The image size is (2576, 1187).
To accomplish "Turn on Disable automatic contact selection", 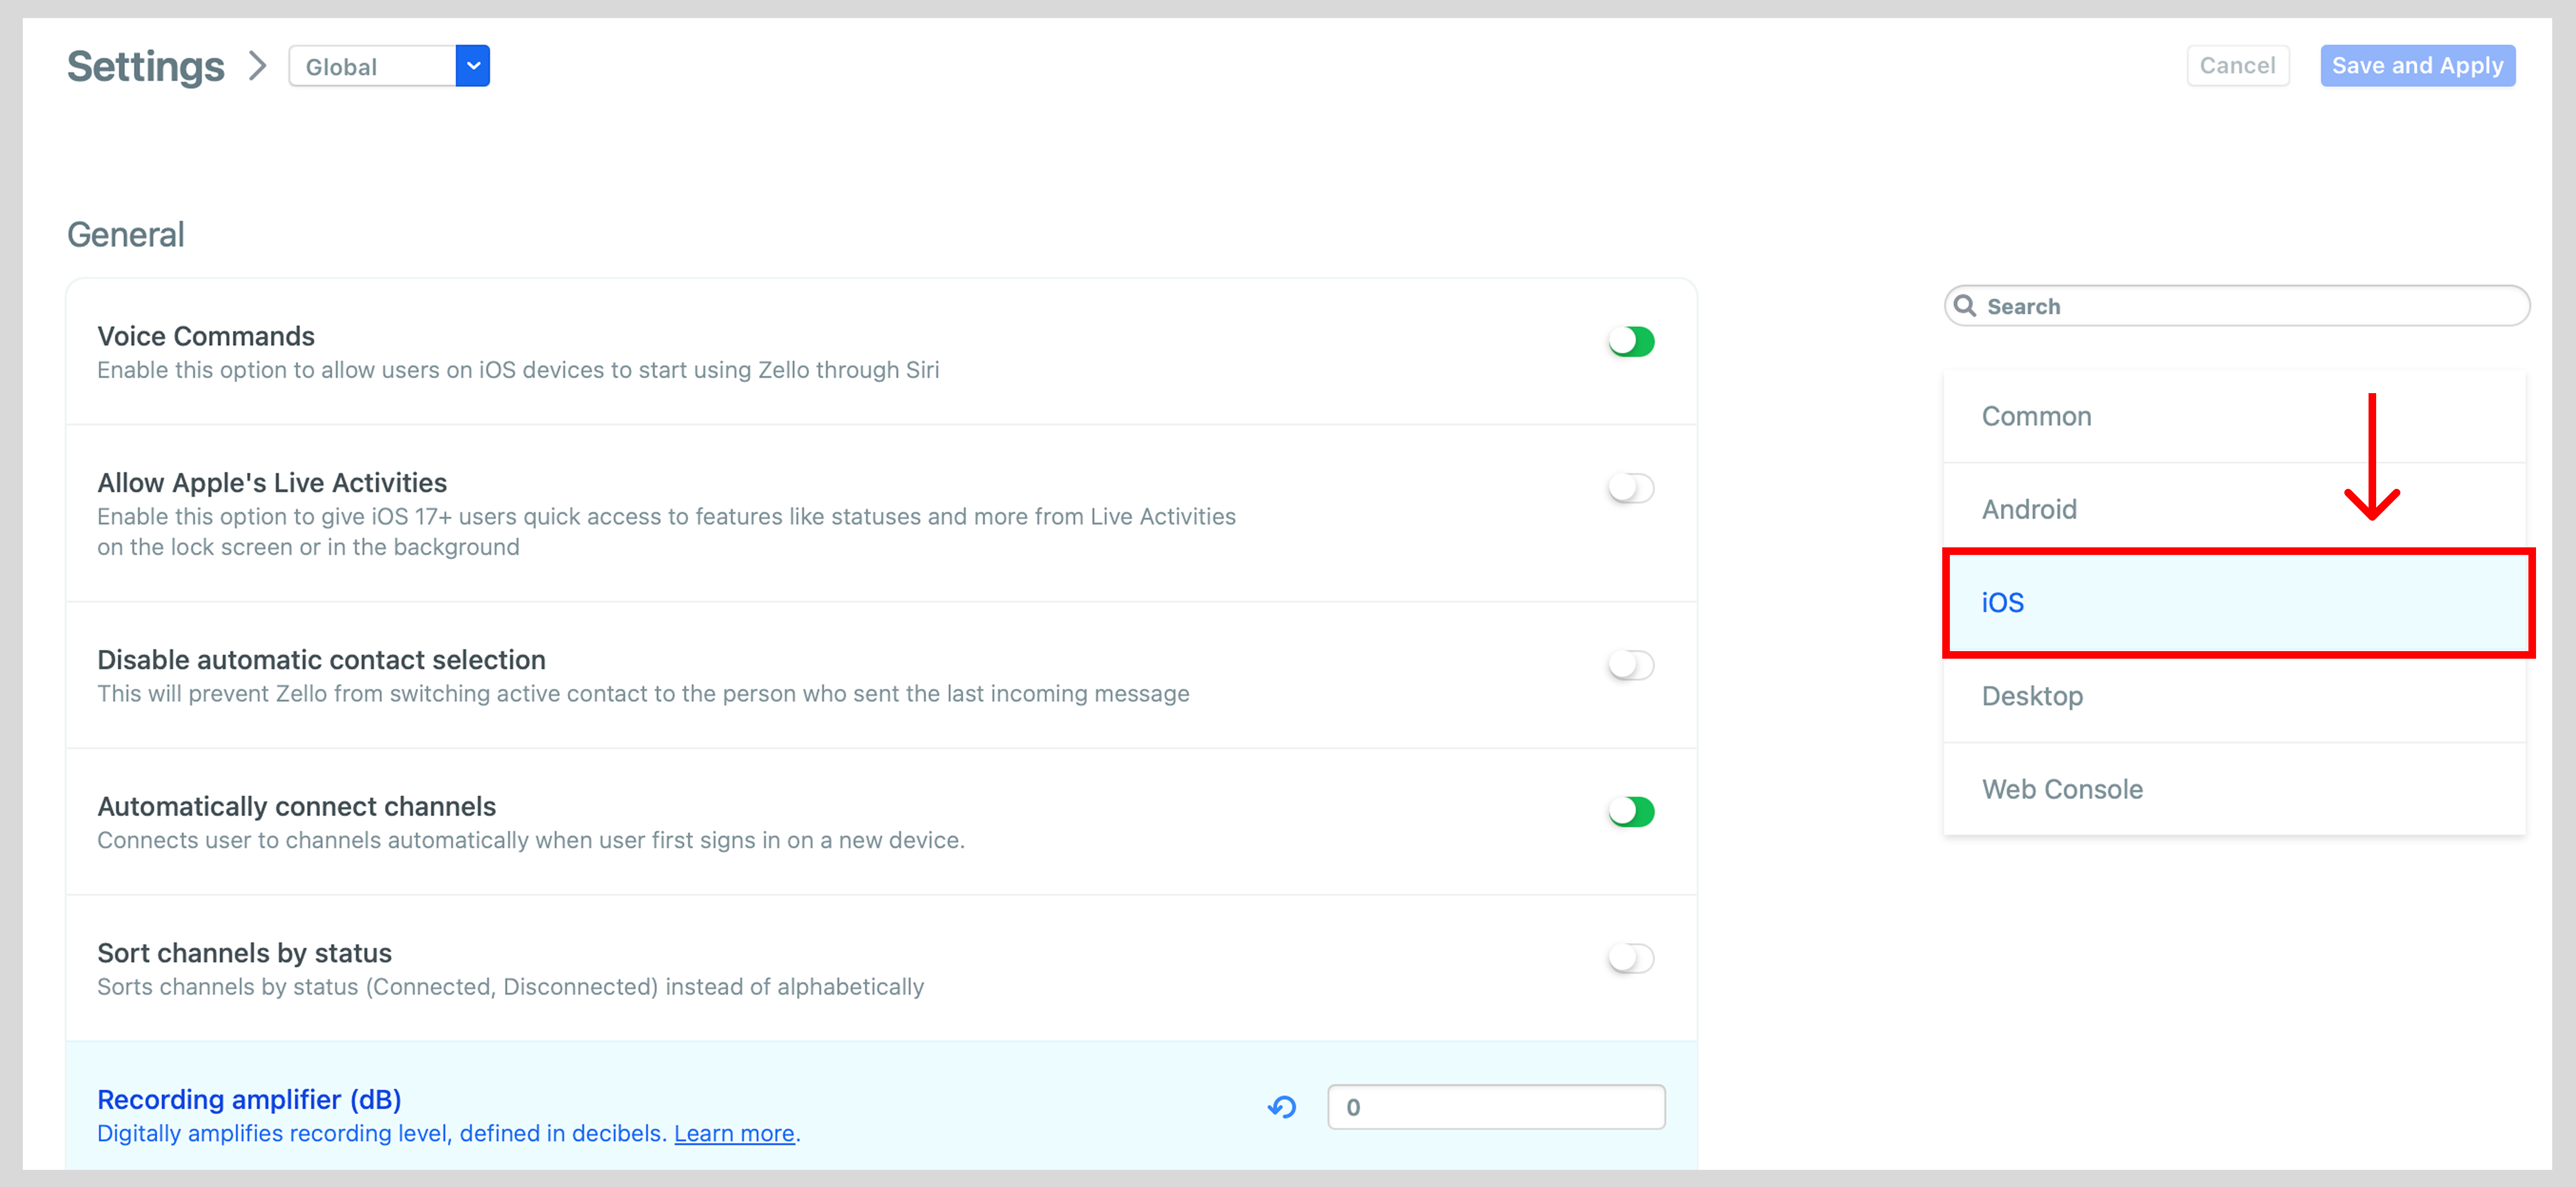I will [1631, 665].
